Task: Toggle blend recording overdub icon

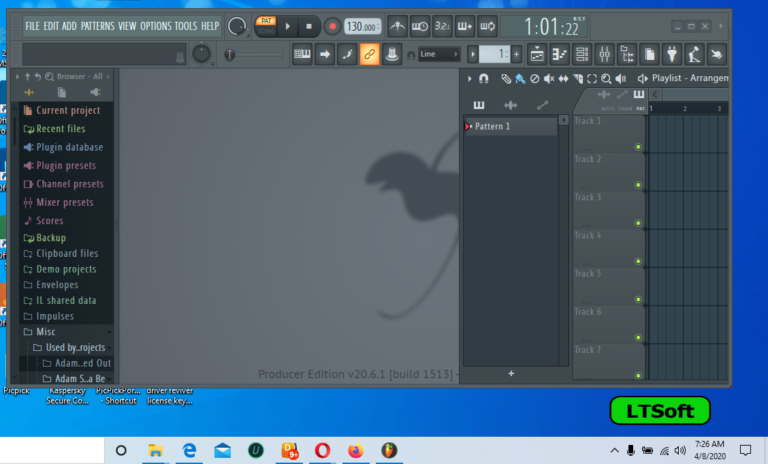Action: (x=465, y=26)
